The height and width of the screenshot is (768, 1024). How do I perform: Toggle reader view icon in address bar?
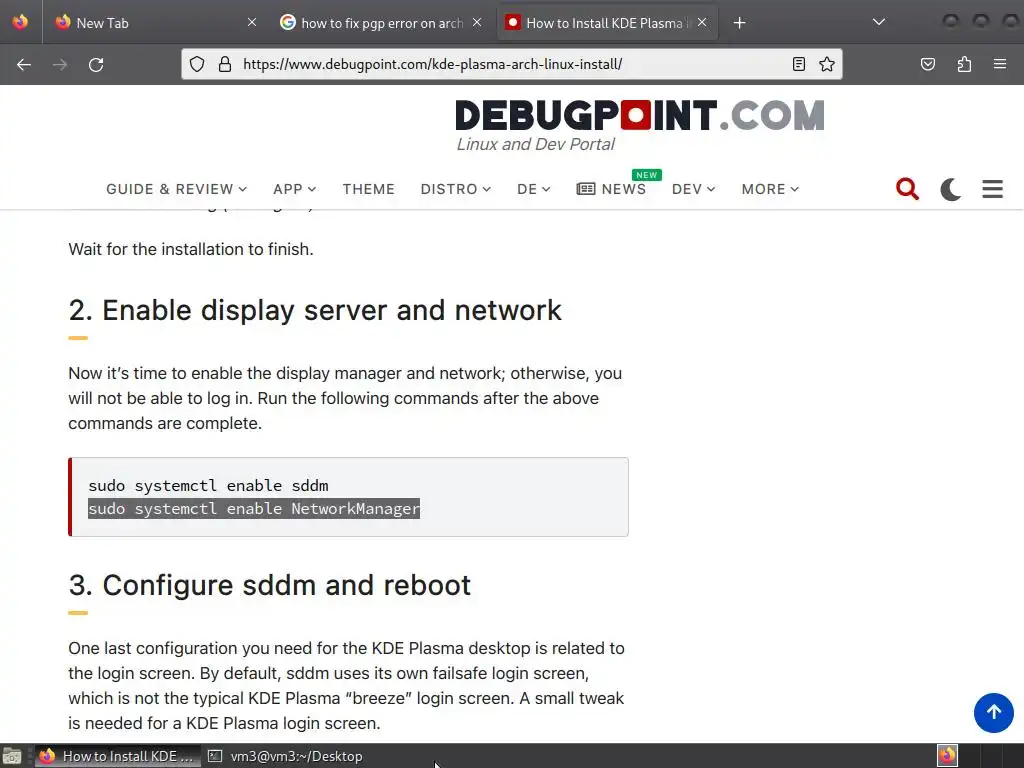coord(798,64)
